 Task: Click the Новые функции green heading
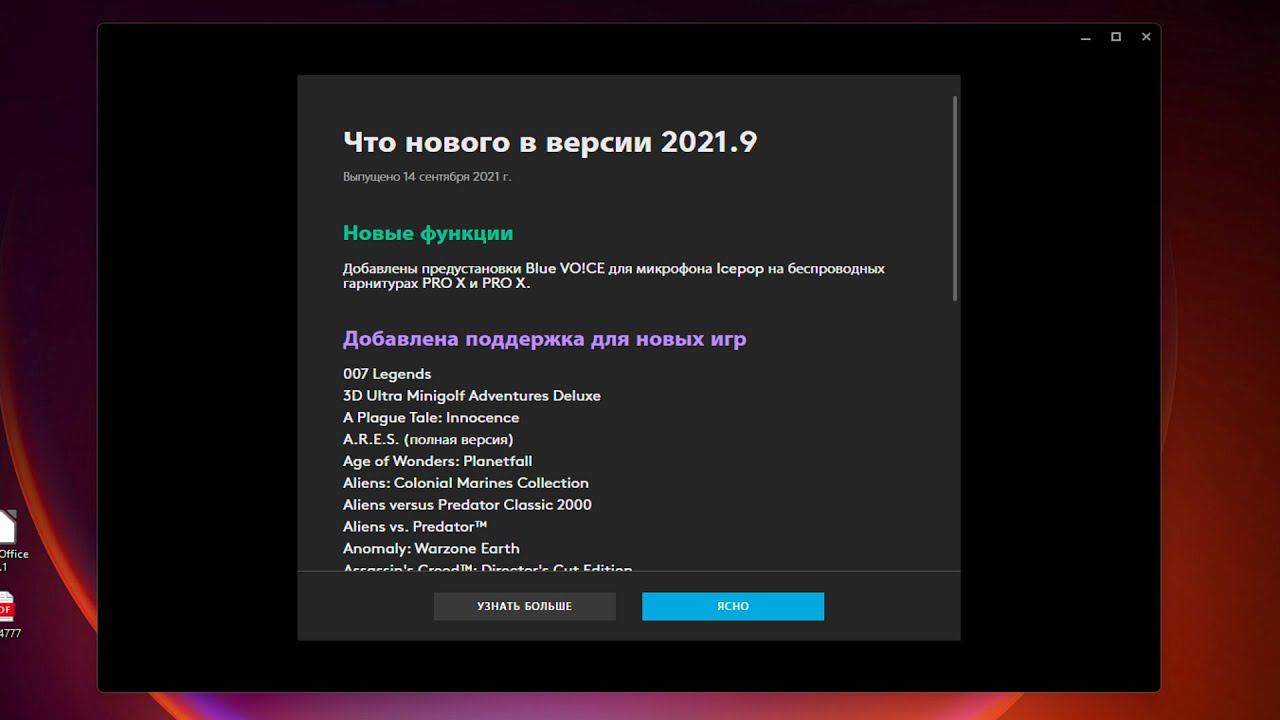[x=428, y=233]
